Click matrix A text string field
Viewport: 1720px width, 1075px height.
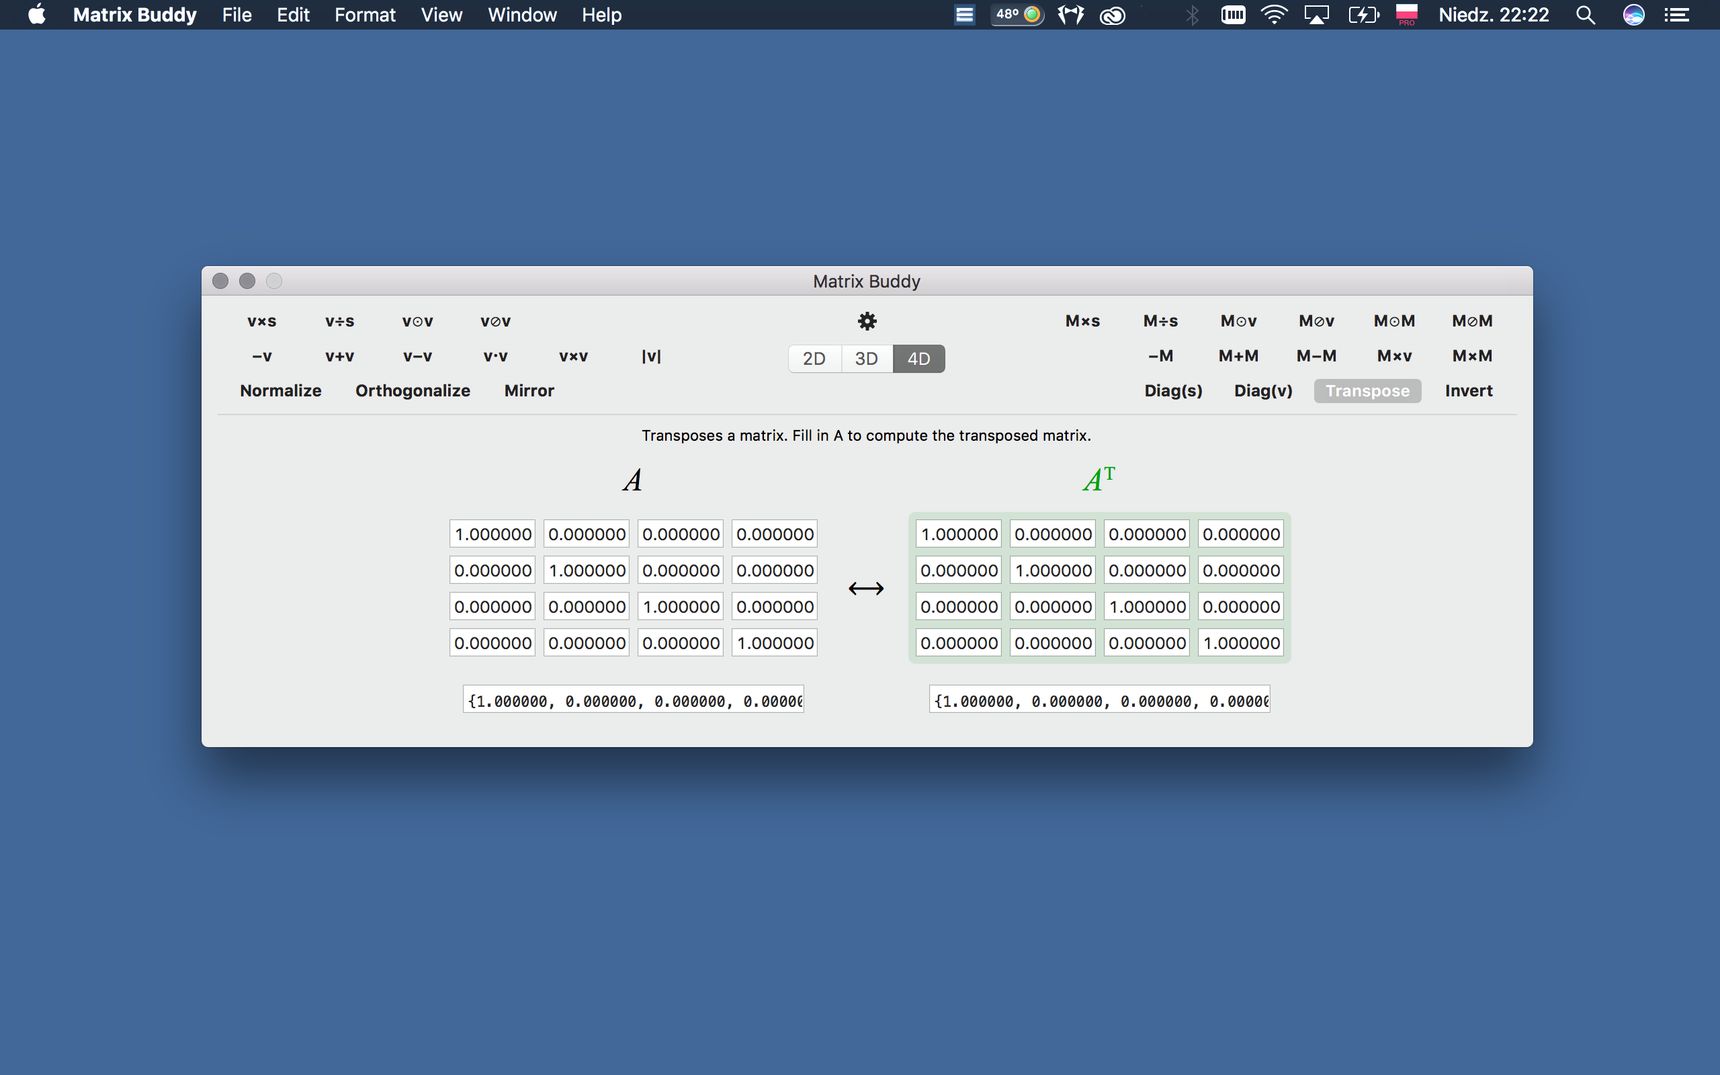pyautogui.click(x=634, y=700)
